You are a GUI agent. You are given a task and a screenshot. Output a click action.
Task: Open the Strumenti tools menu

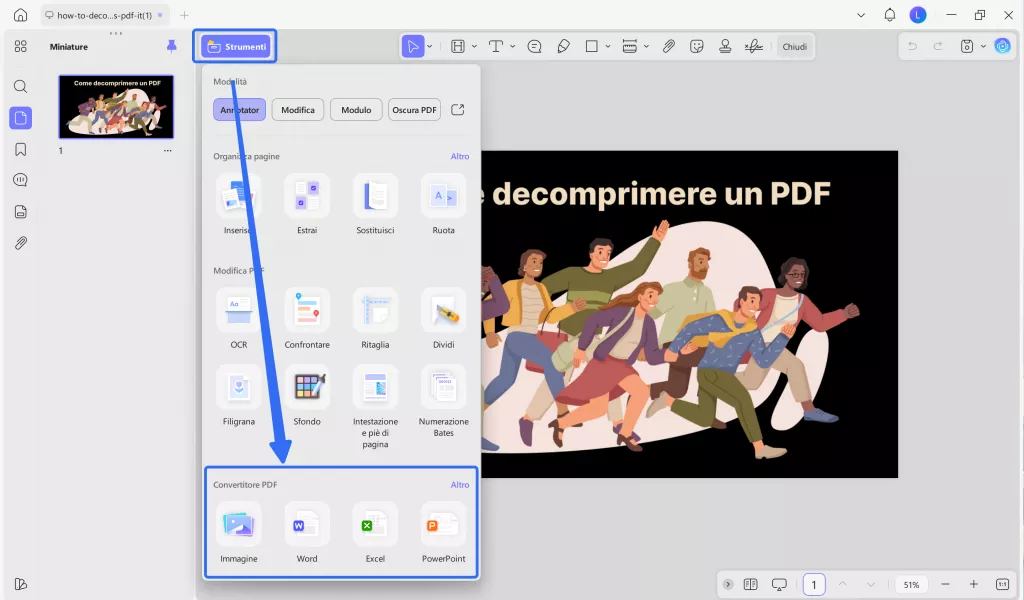[235, 46]
